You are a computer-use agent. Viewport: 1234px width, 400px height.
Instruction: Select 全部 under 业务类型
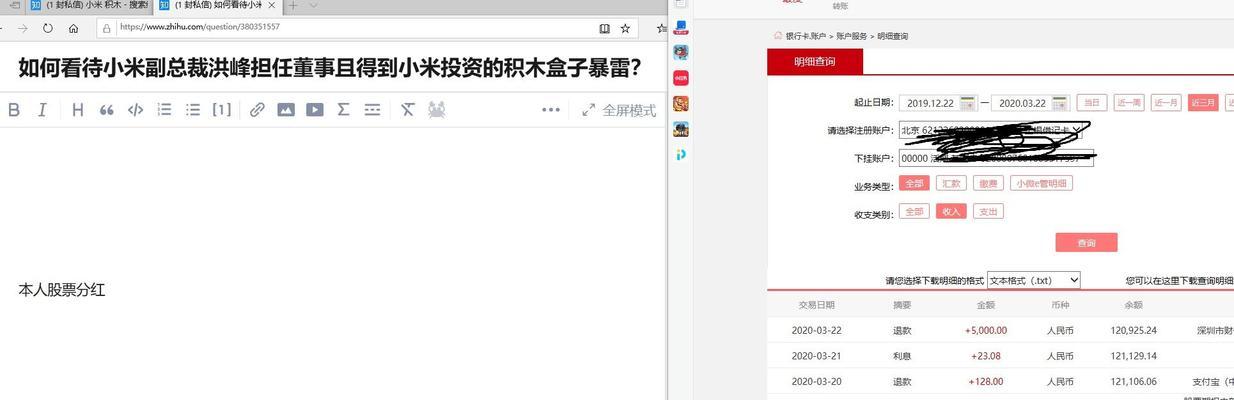914,183
